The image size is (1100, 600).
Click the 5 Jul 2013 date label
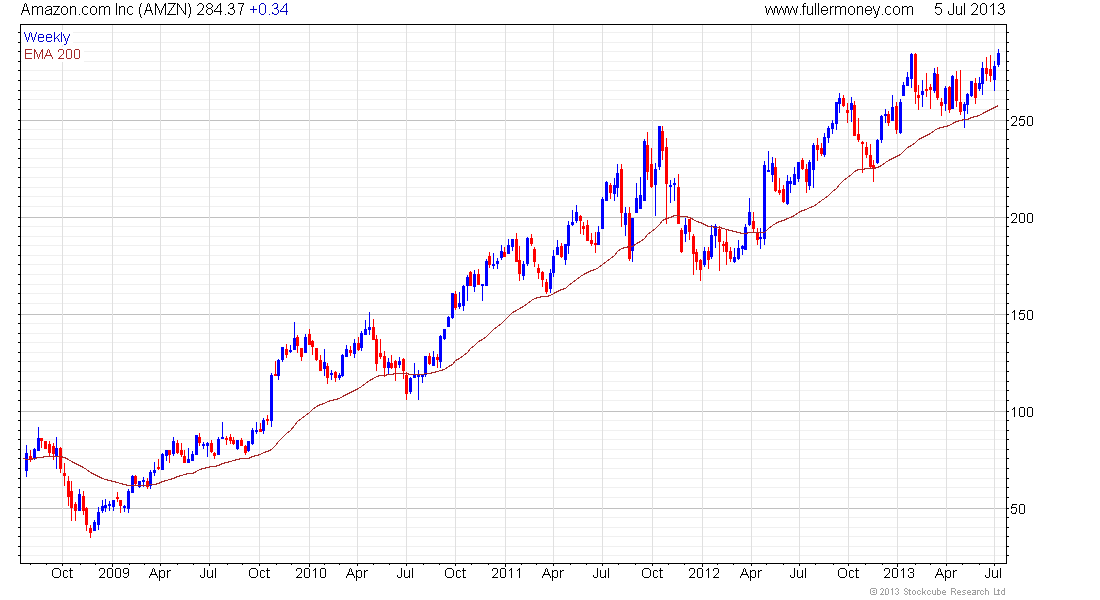(x=969, y=10)
